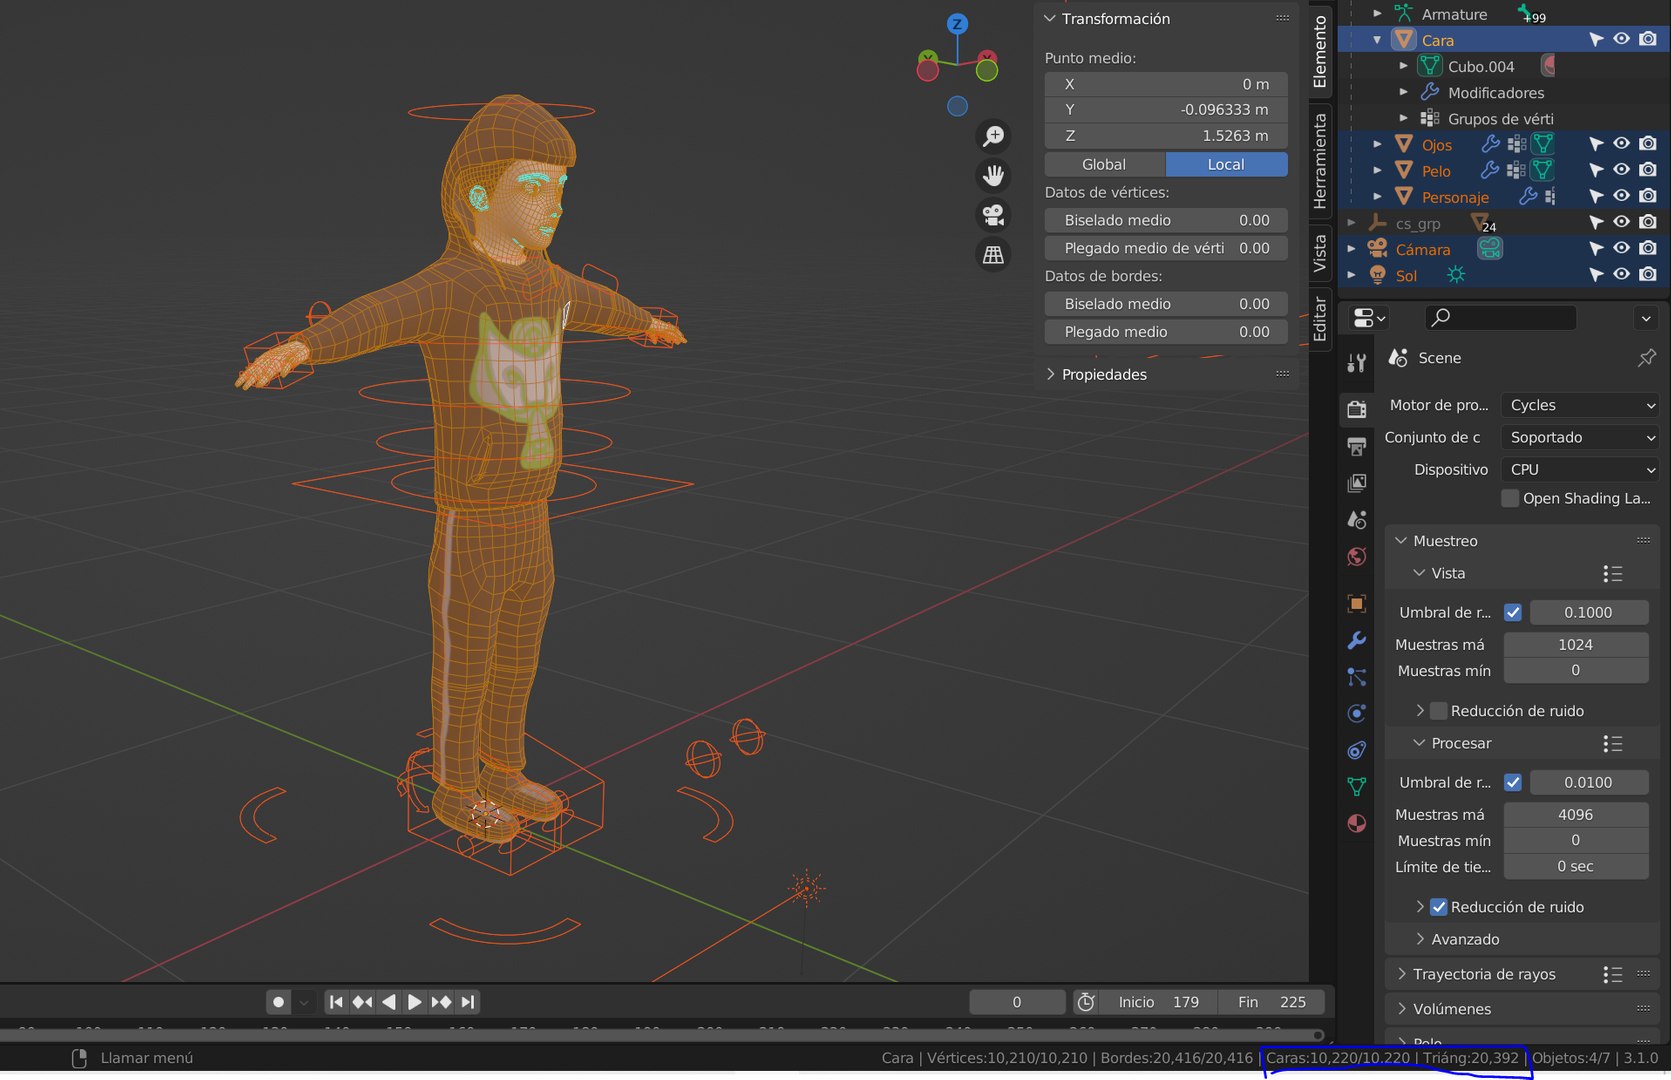Select the Local orientation button
Viewport: 1671px width, 1080px height.
tap(1227, 164)
